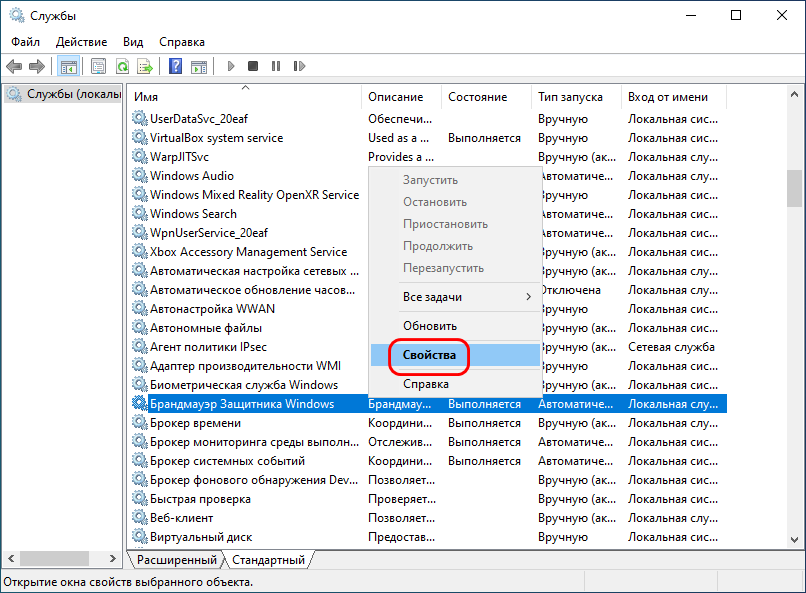The width and height of the screenshot is (806, 593).
Task: Click the gear icon beside UserDataSvc_20eaf
Action: (139, 118)
